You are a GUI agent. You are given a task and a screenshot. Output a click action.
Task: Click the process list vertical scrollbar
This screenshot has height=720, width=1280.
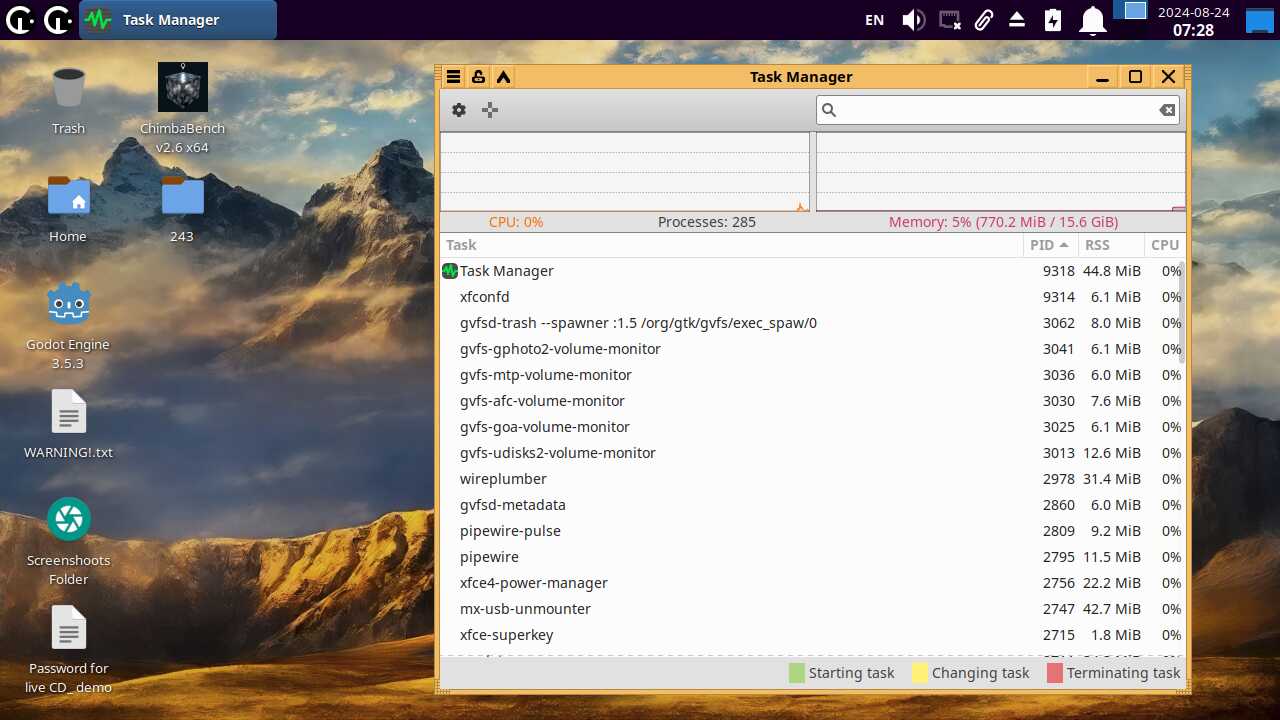point(1182,312)
